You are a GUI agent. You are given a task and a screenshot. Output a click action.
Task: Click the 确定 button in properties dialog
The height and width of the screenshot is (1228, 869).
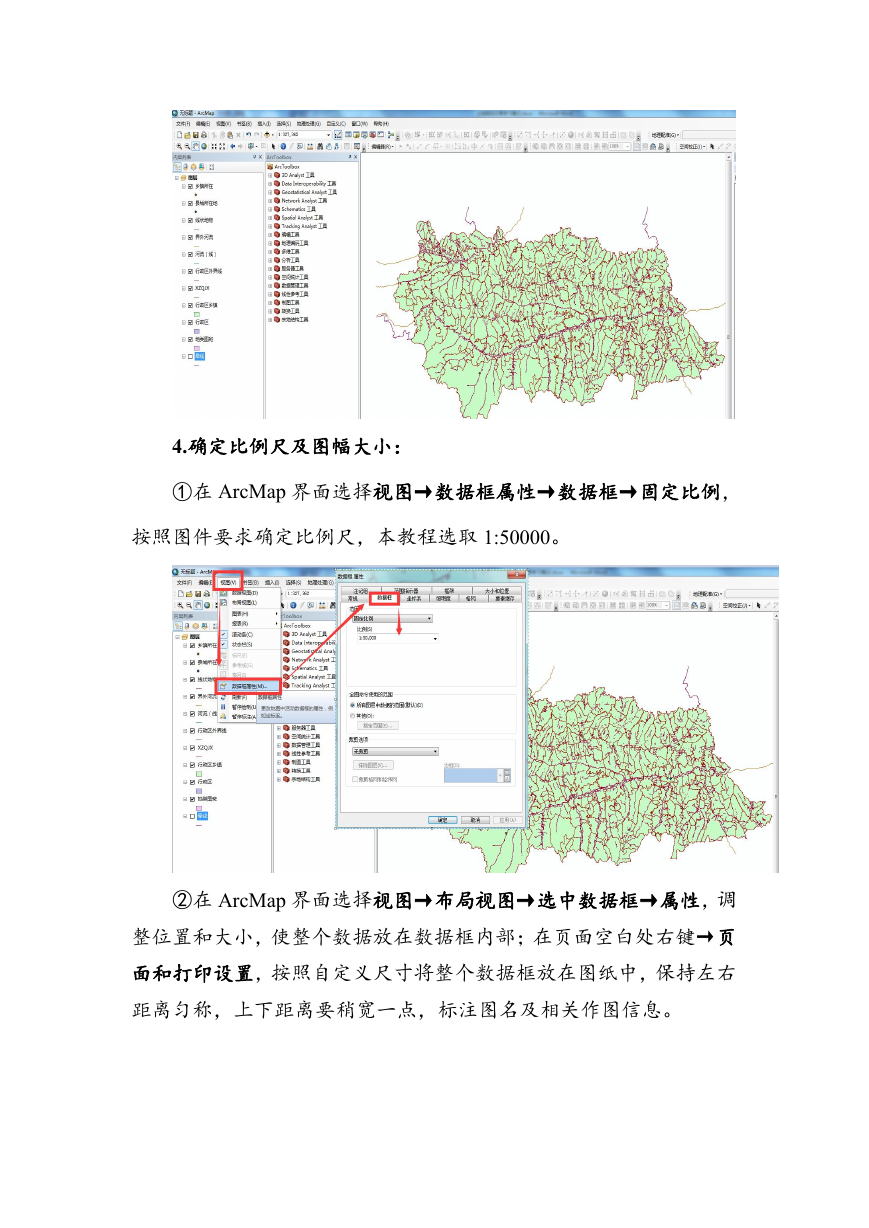(x=443, y=820)
